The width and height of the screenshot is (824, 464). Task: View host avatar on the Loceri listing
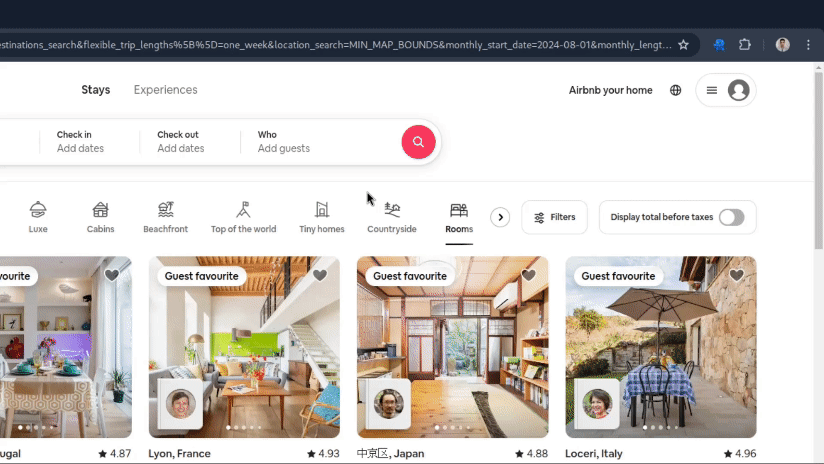598,404
